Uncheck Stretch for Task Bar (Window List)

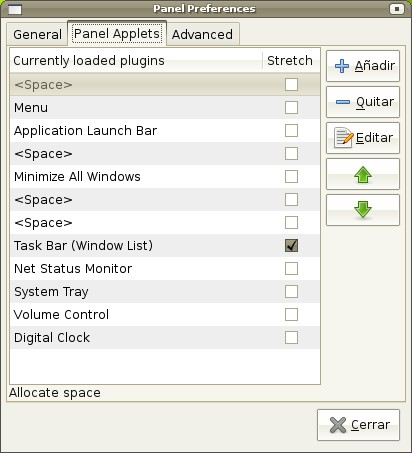[291, 246]
